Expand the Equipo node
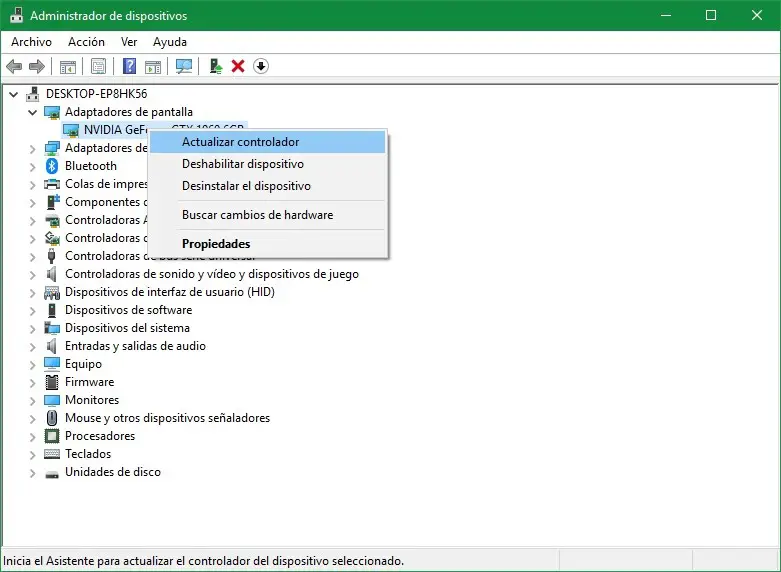 click(x=32, y=365)
